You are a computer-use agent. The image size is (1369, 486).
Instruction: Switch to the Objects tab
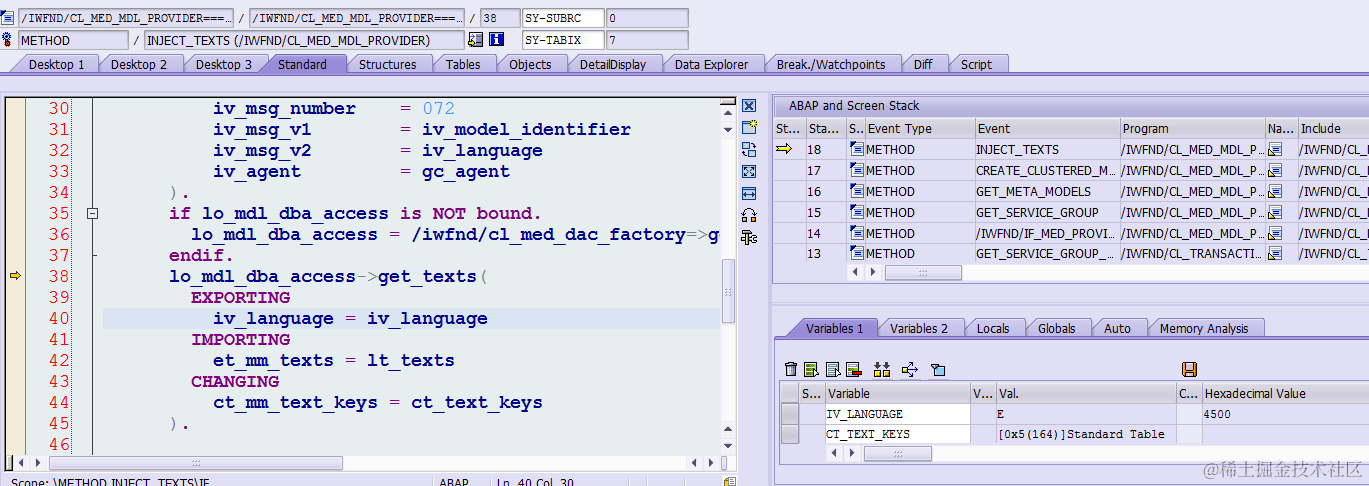pos(530,64)
